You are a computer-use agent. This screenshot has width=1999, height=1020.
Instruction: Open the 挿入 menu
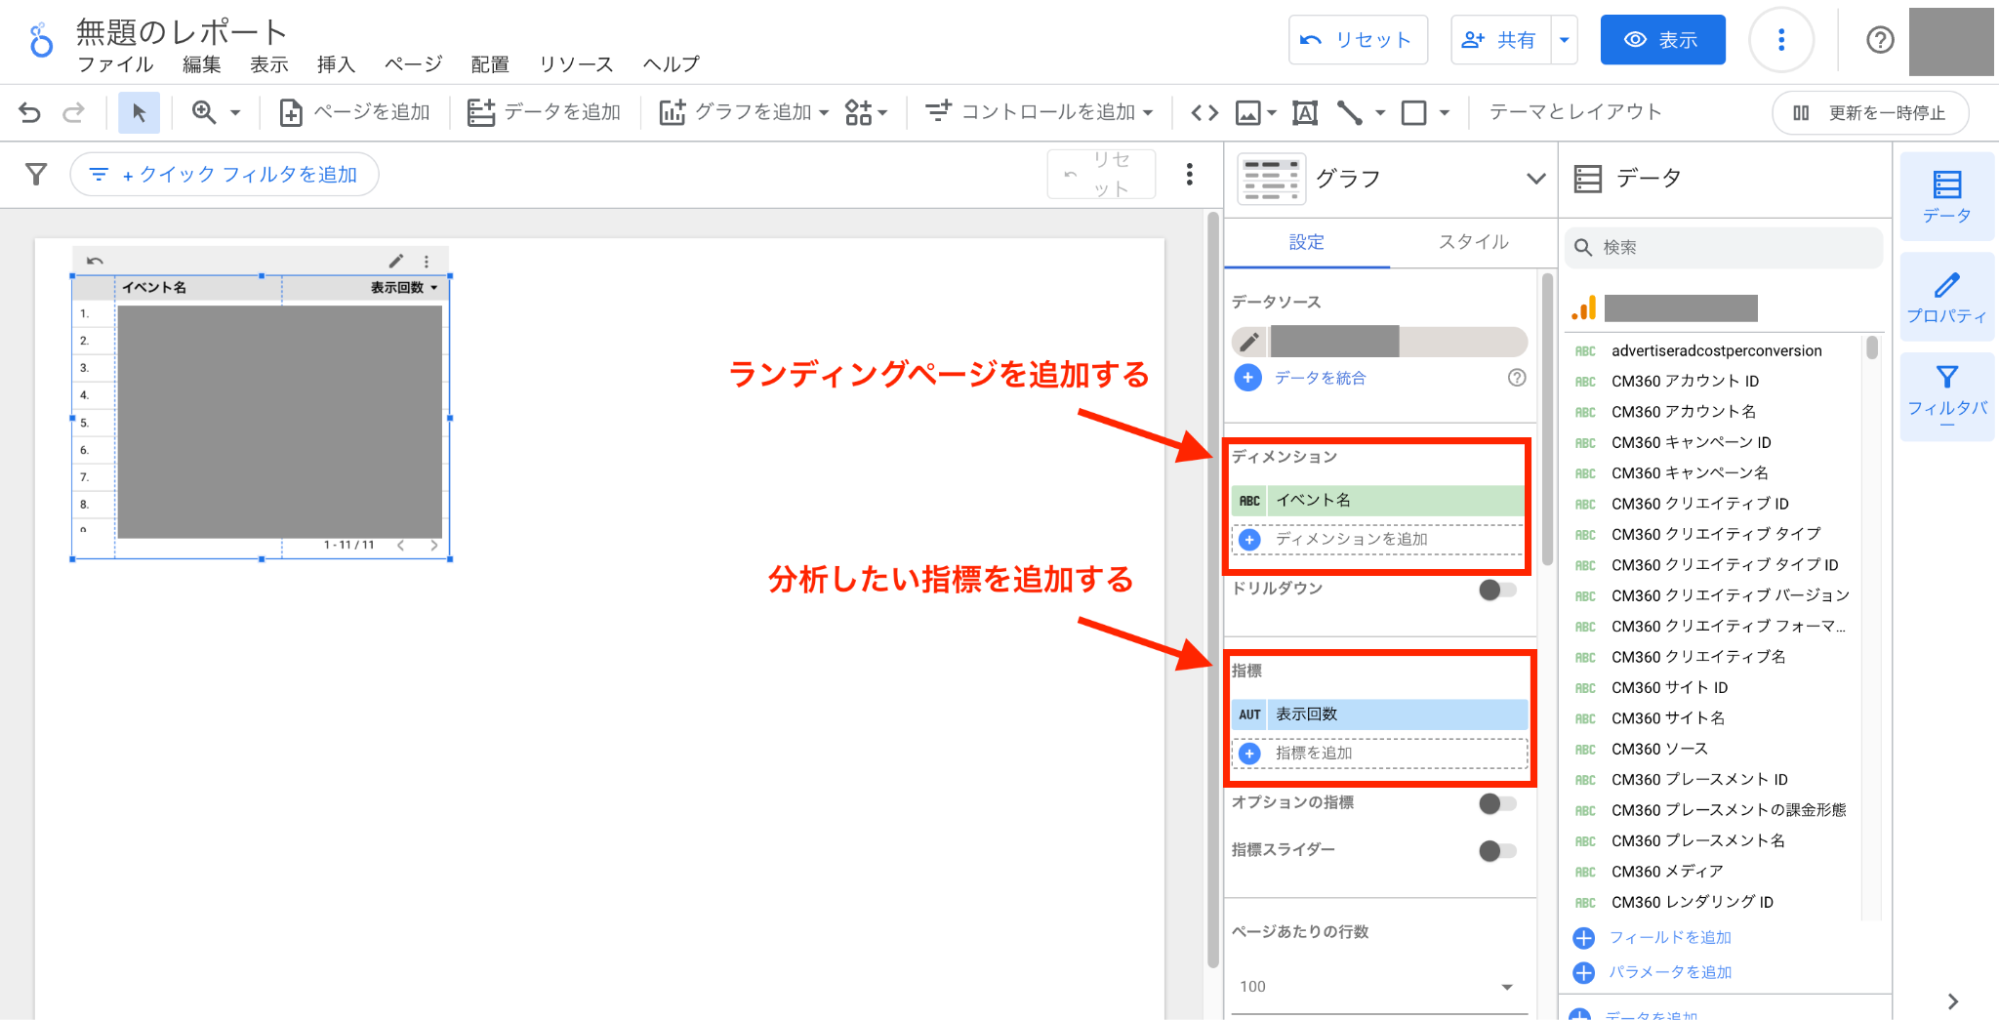tap(336, 65)
